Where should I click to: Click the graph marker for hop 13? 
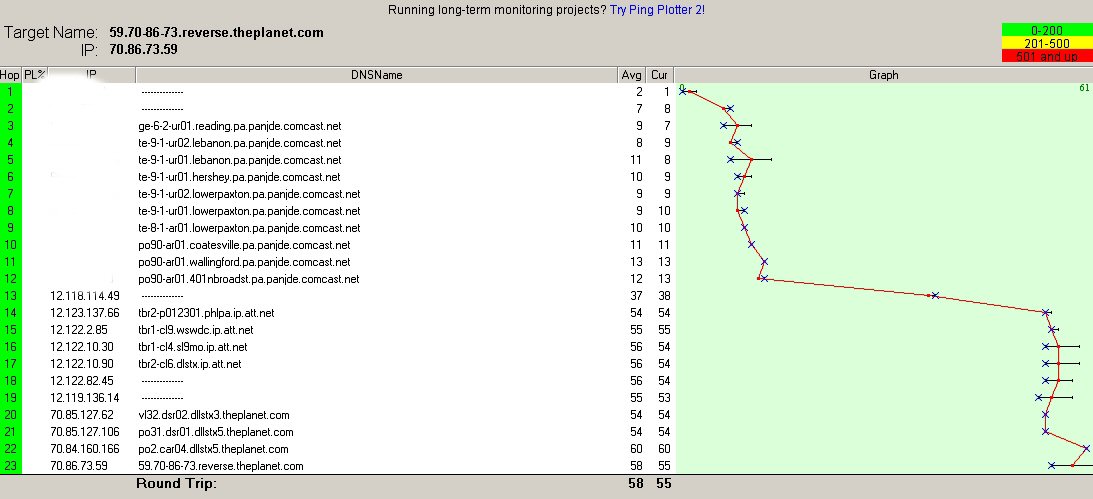934,296
